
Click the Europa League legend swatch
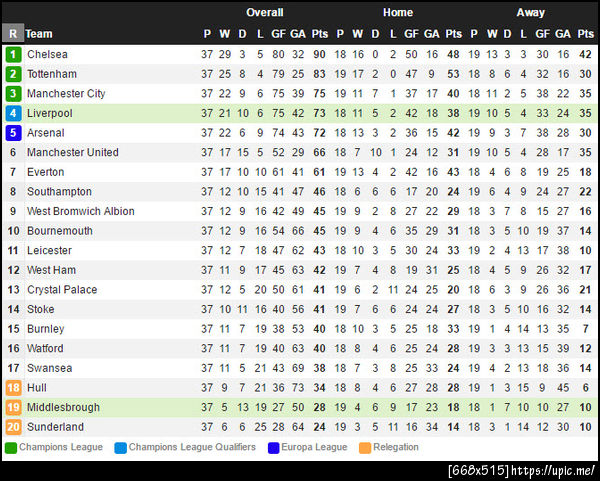[274, 447]
